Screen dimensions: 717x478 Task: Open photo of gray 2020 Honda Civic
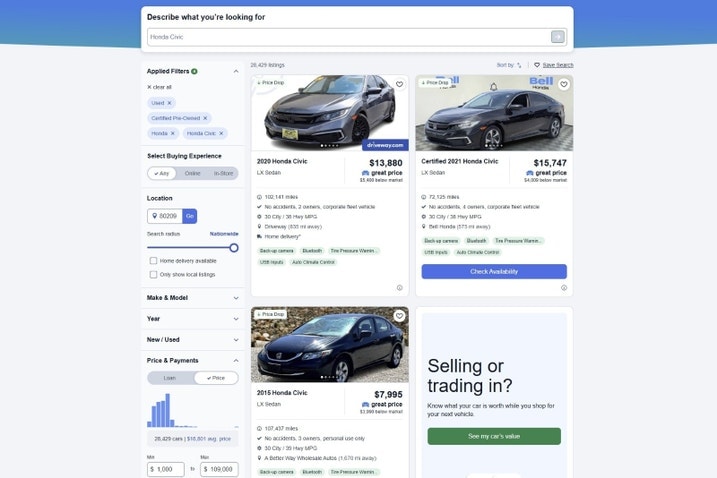coord(330,113)
